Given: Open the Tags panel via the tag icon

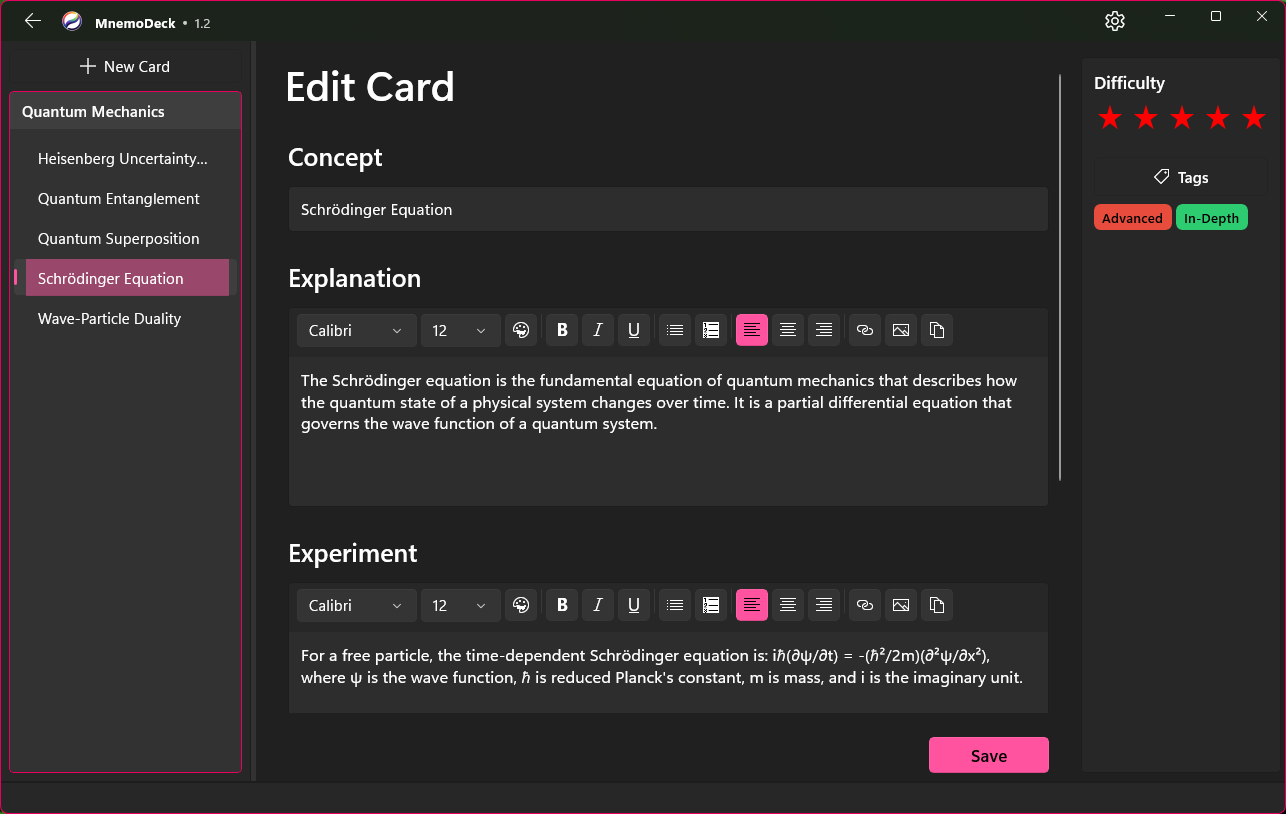Looking at the screenshot, I should tap(1161, 177).
